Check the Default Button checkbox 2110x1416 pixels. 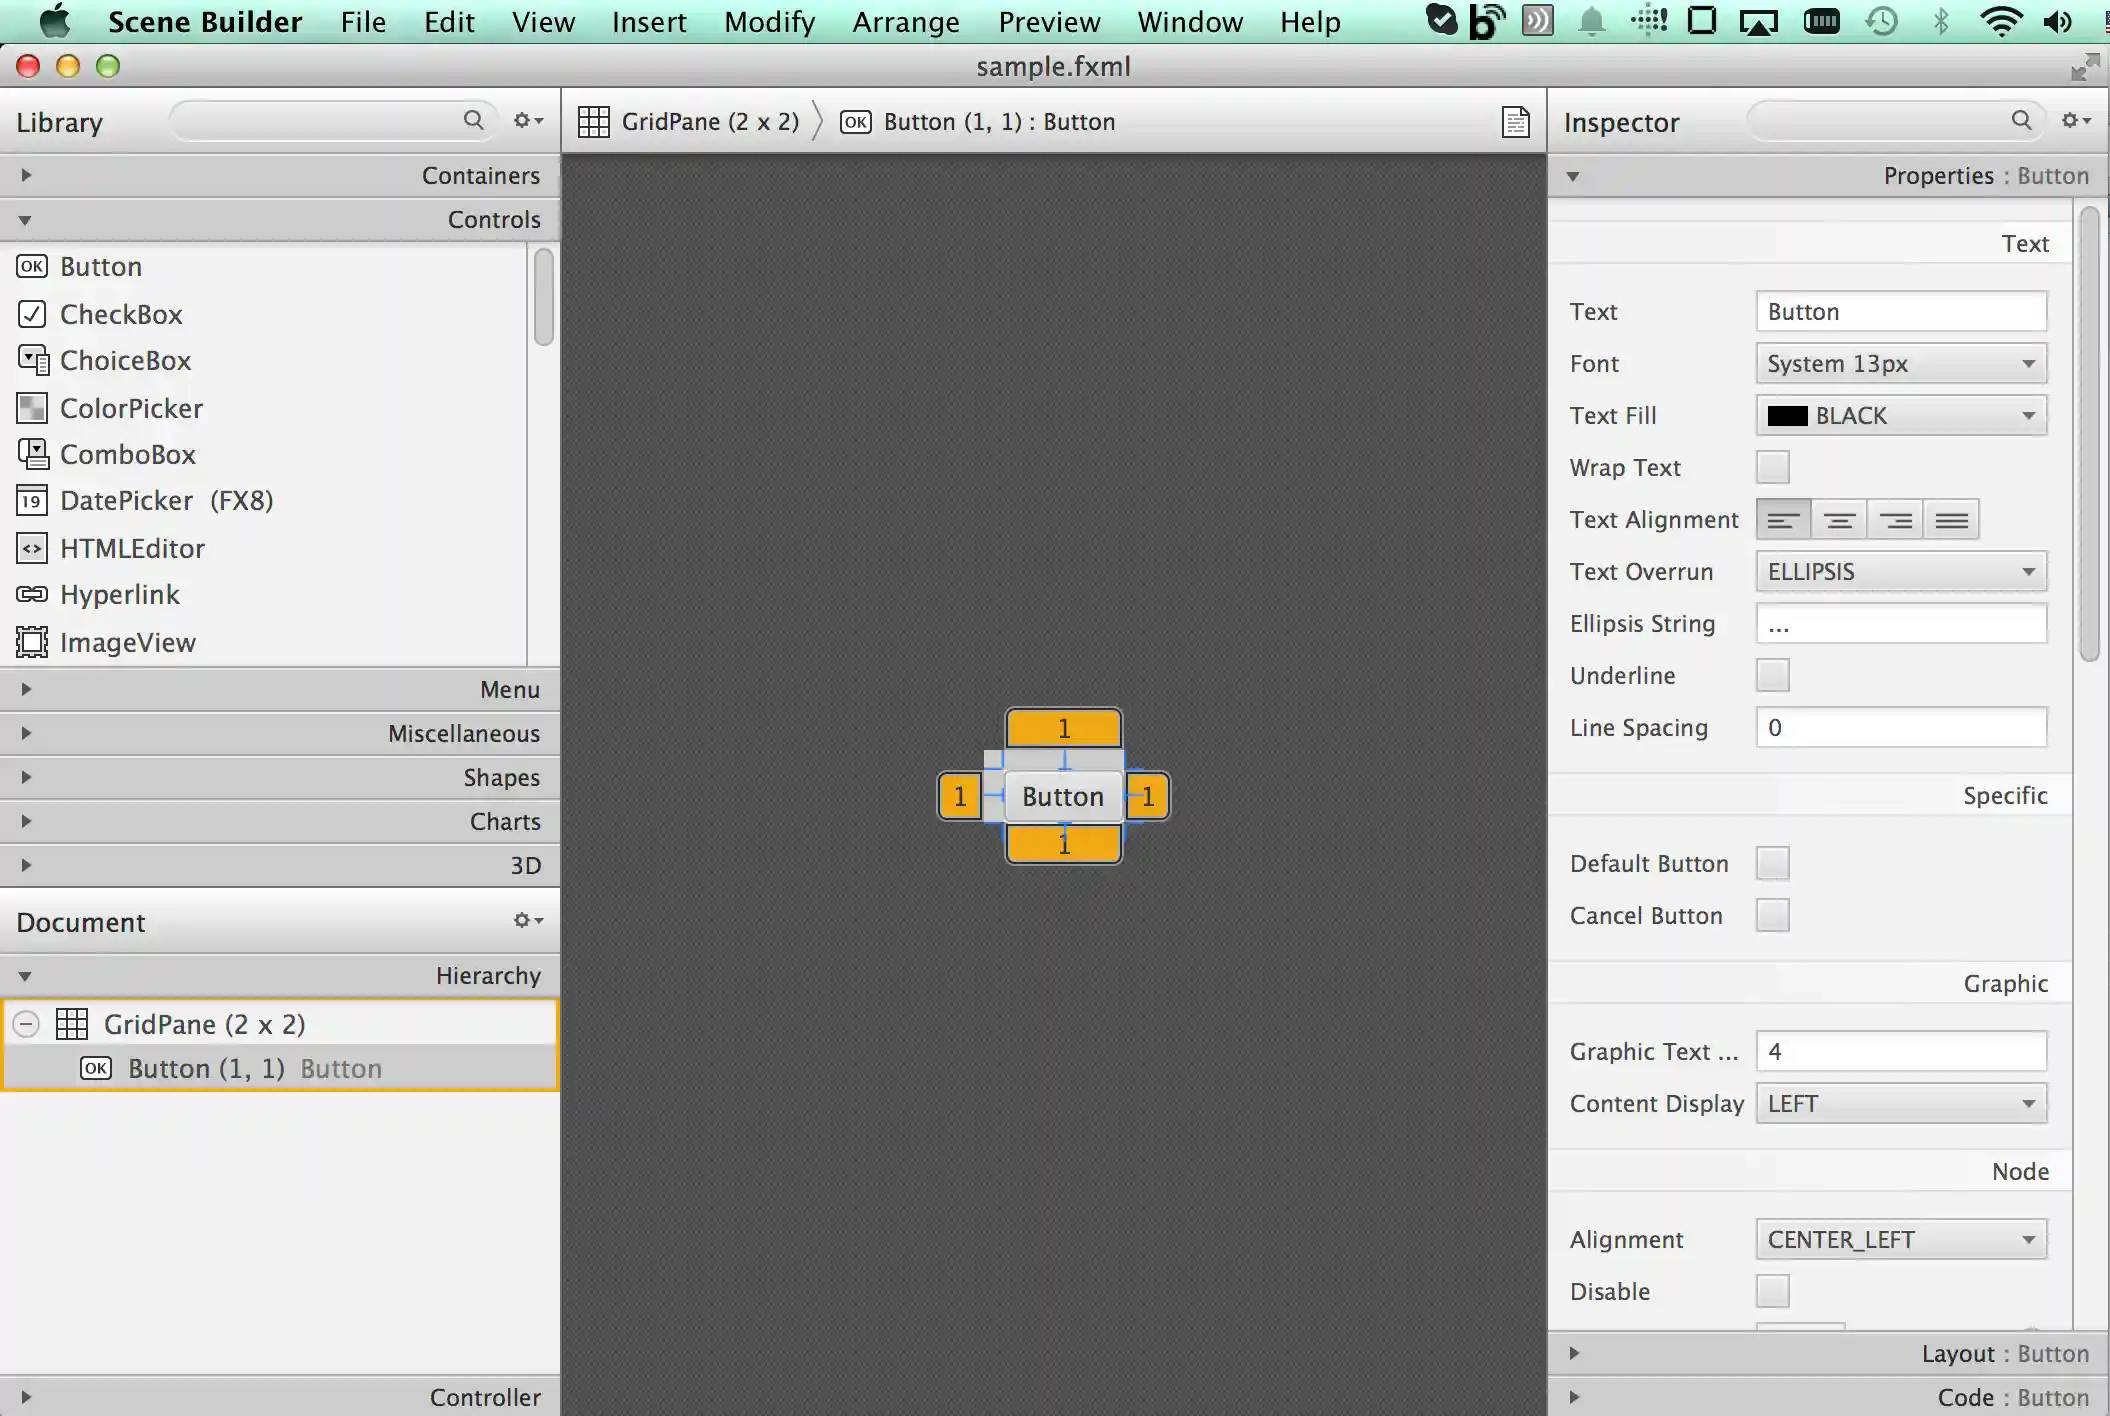tap(1772, 864)
